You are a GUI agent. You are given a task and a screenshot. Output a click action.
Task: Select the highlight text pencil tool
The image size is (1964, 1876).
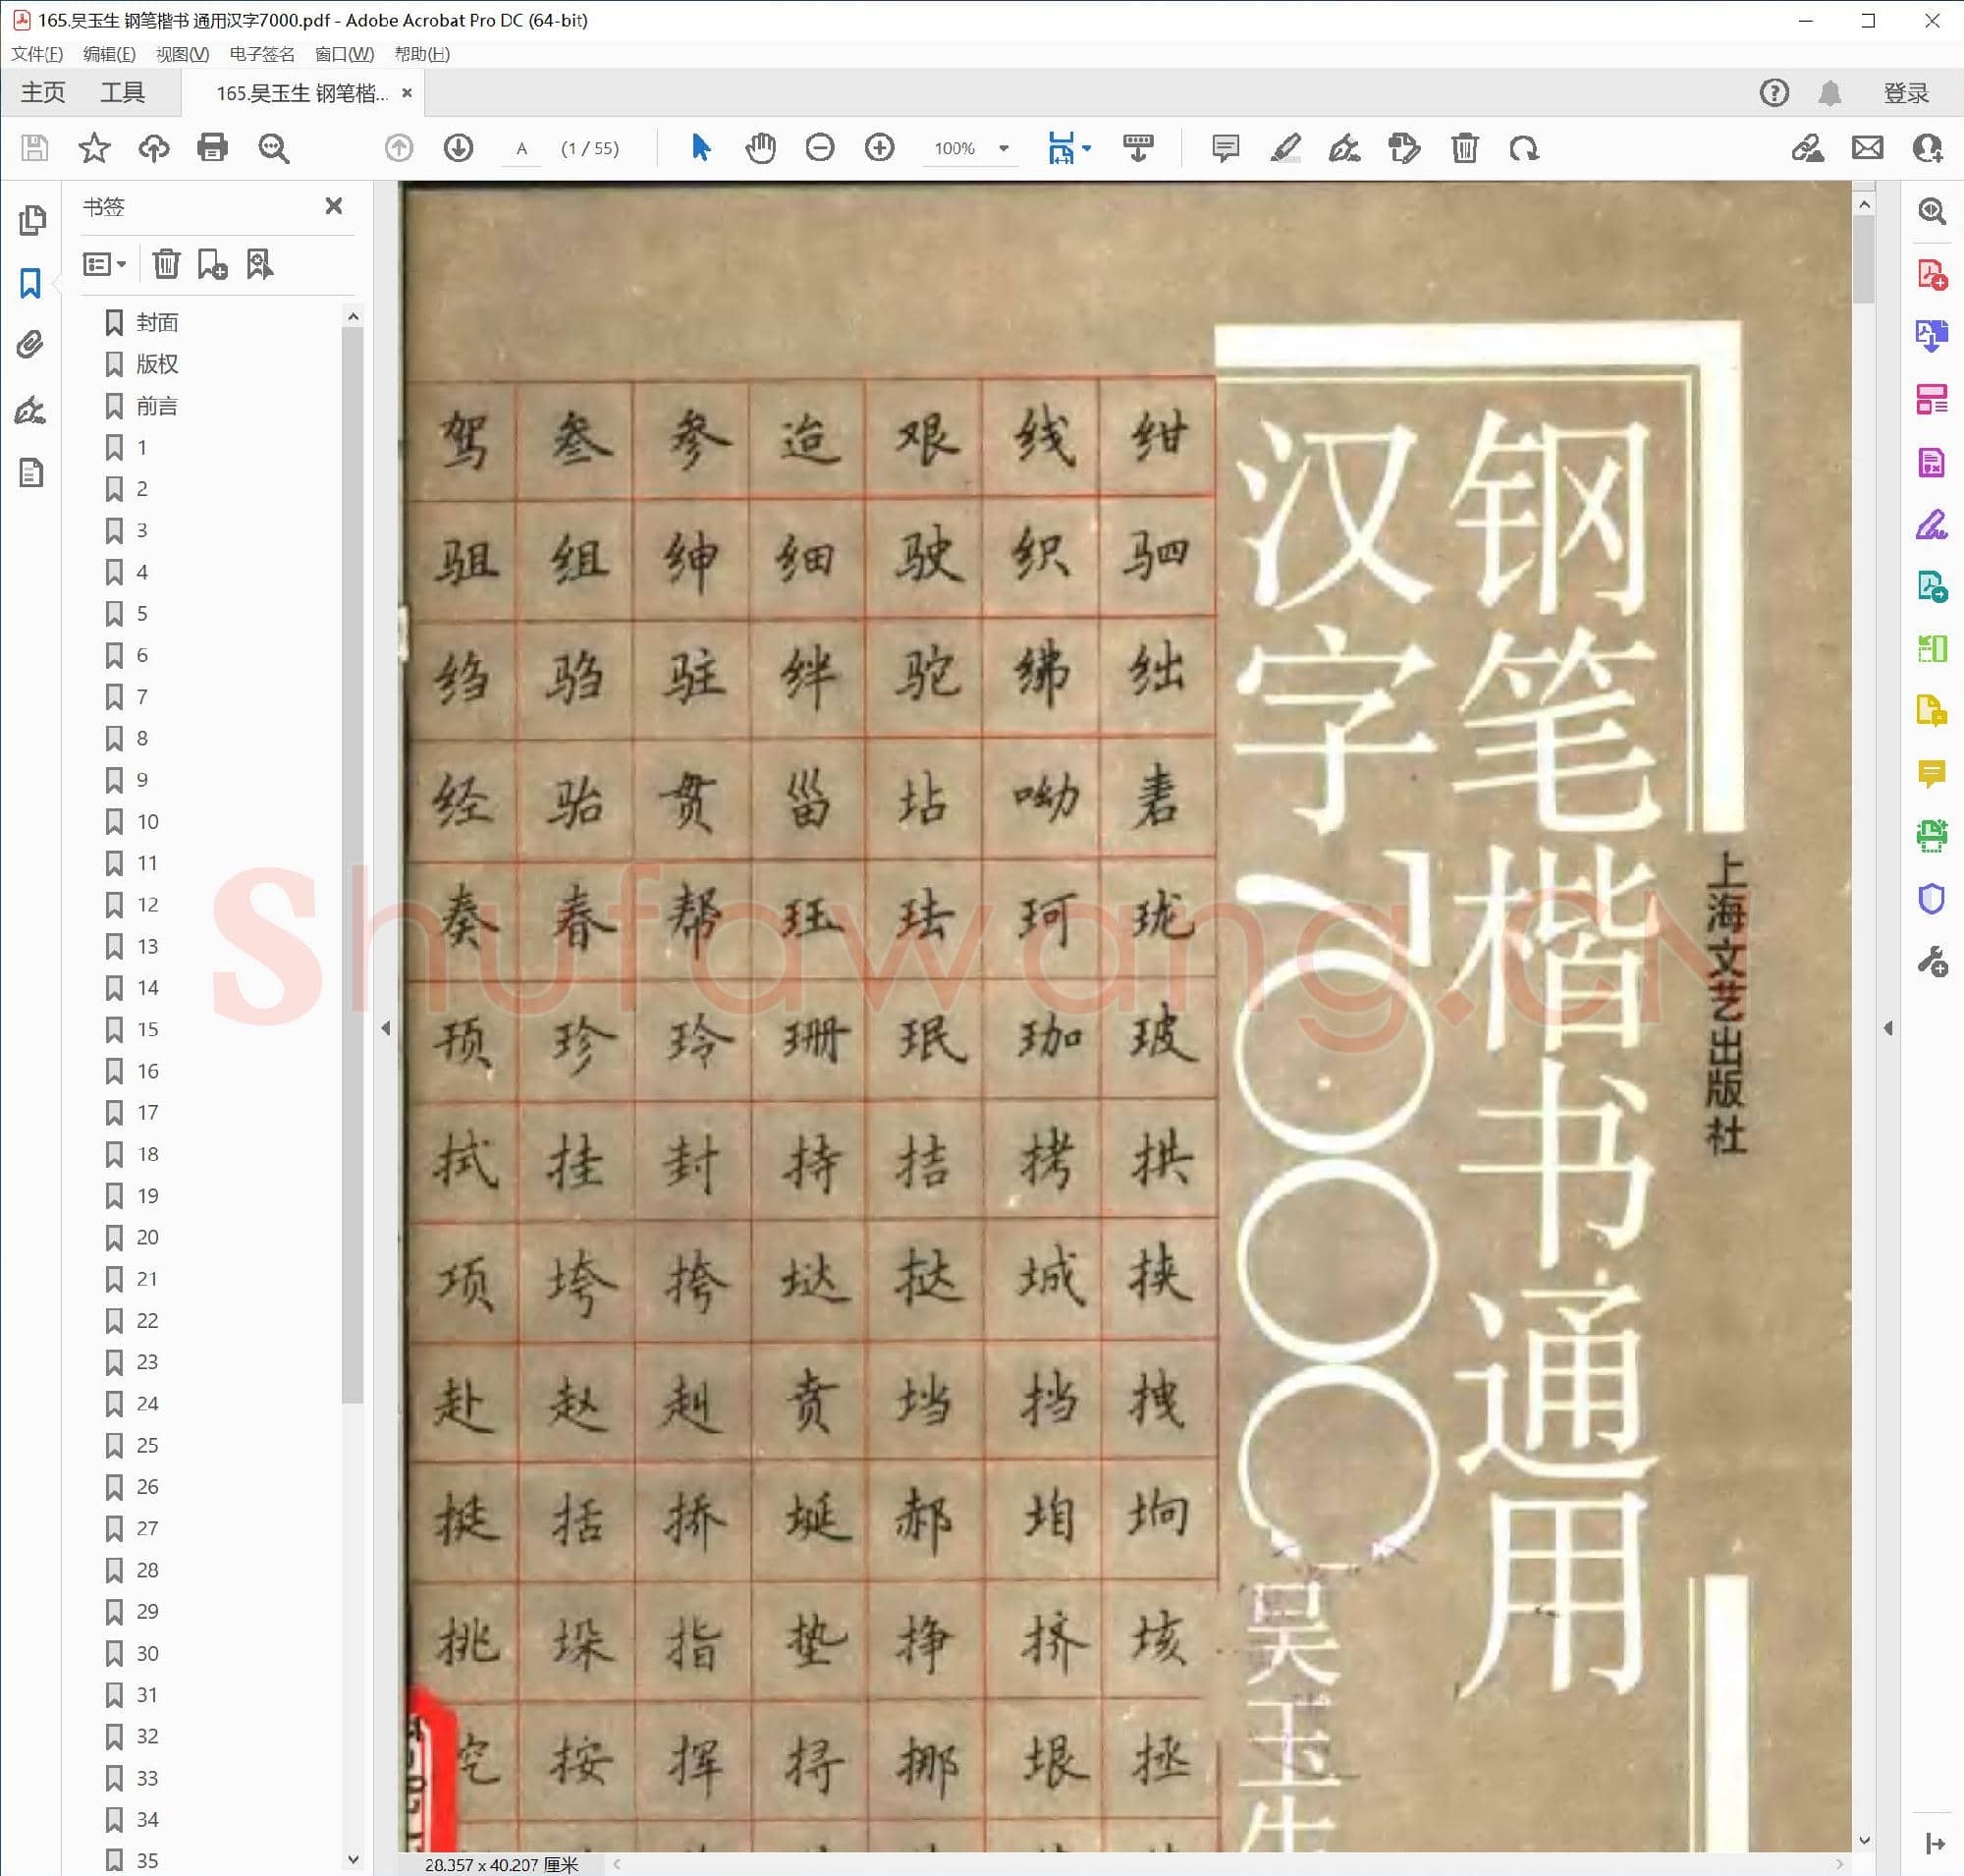(x=1285, y=148)
